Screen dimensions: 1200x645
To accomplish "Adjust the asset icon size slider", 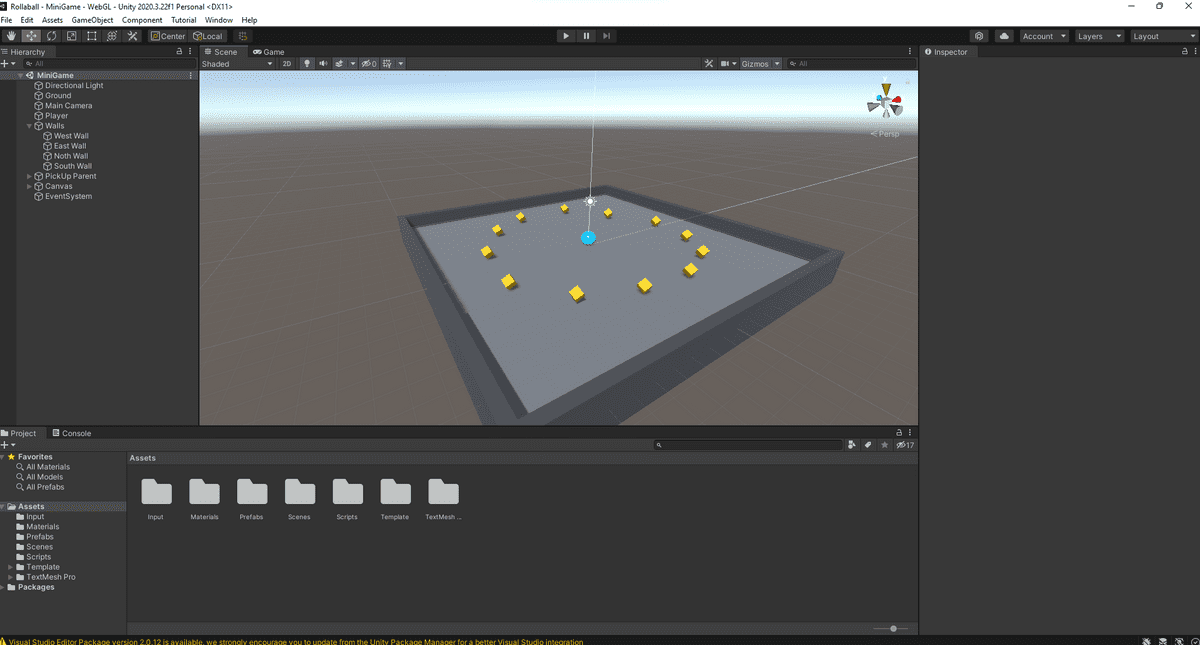I will pyautogui.click(x=892, y=628).
